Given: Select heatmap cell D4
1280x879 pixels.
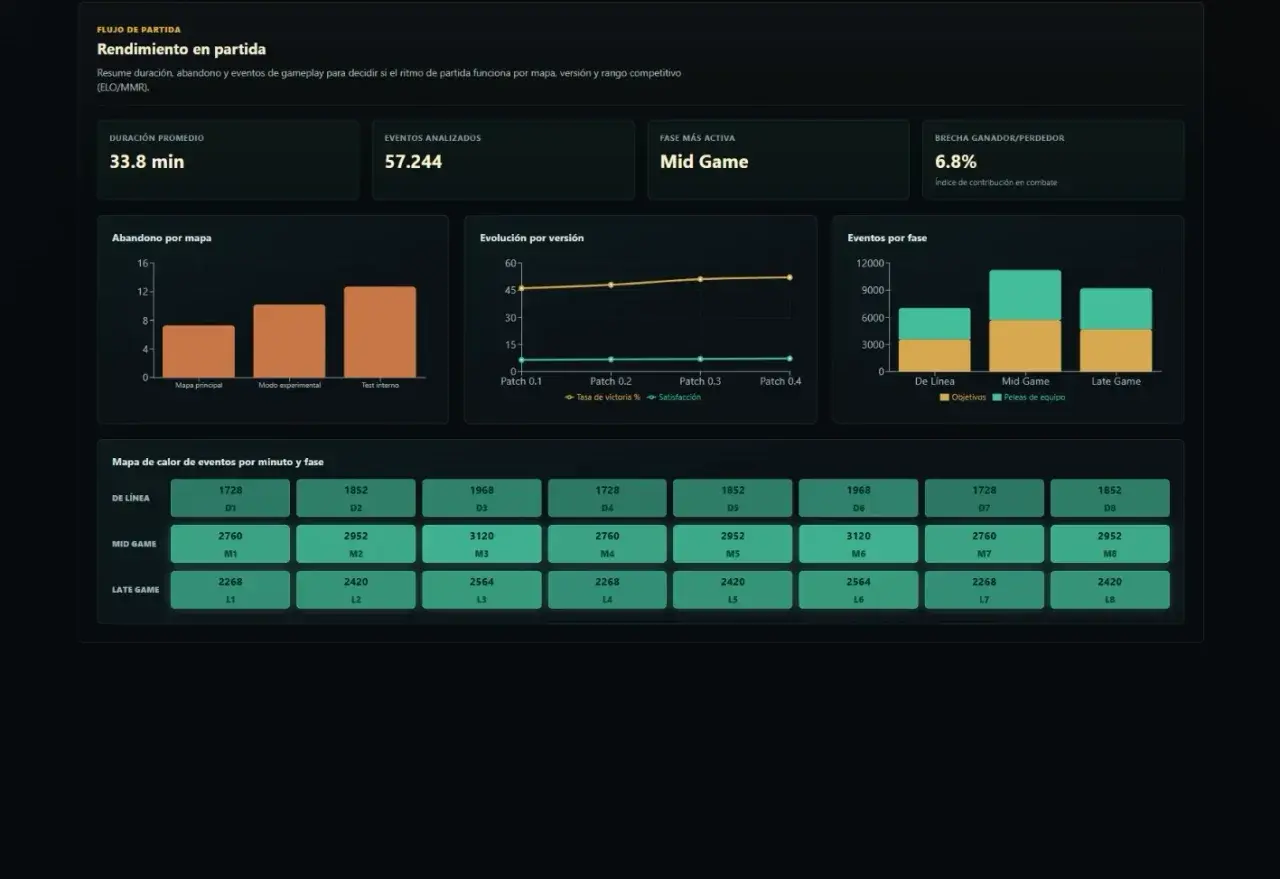Looking at the screenshot, I should (x=607, y=498).
